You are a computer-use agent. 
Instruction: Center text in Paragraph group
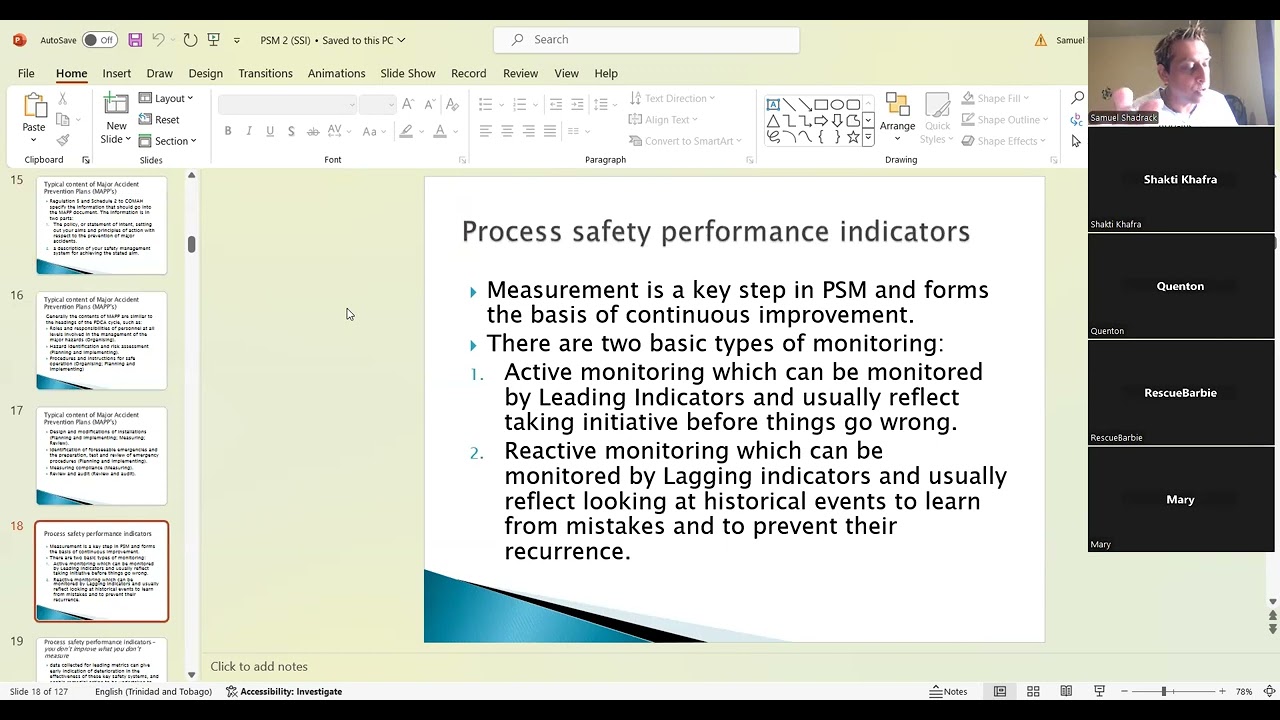pos(507,131)
